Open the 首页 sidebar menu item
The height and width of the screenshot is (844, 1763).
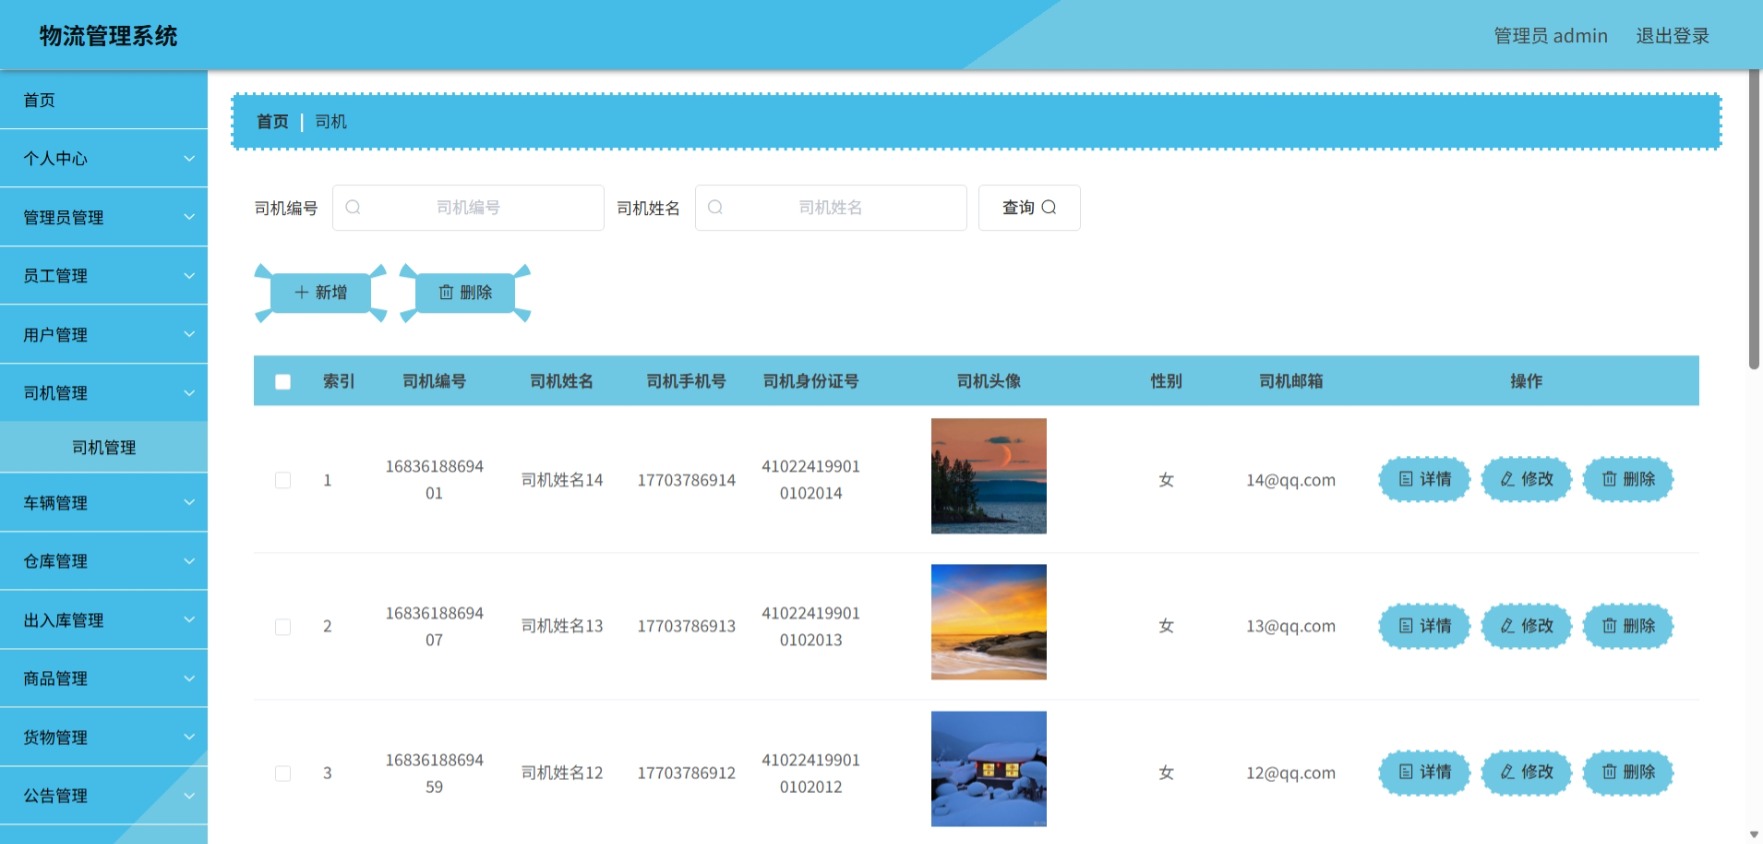click(104, 99)
